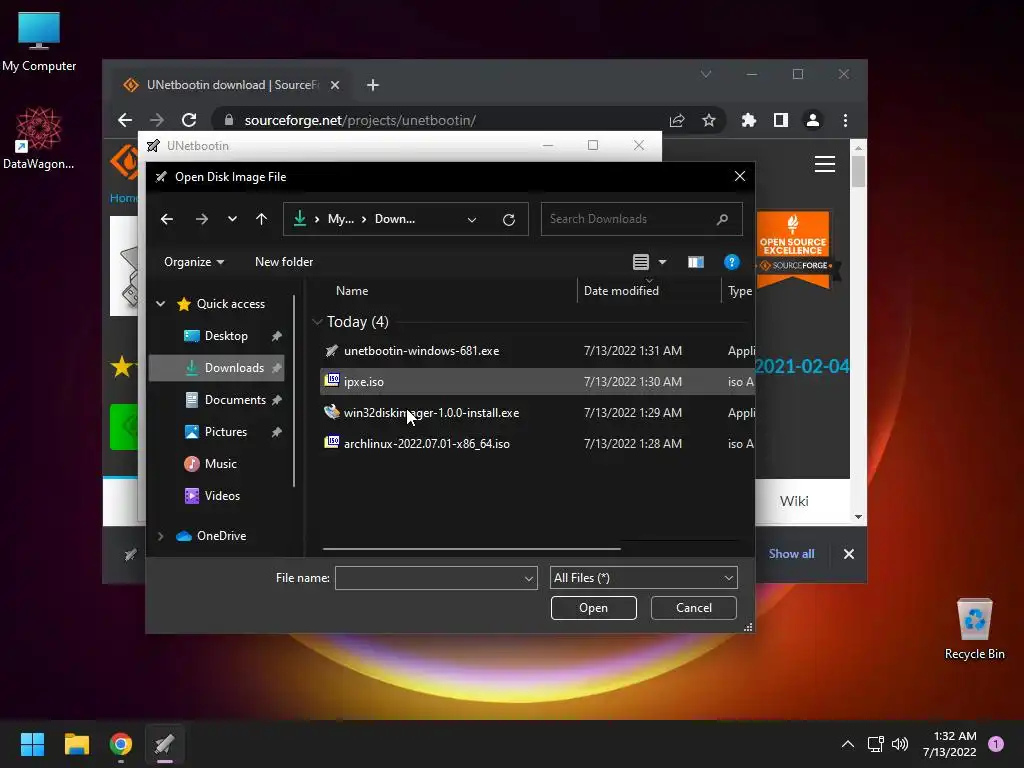
Task: Select Pictures in the sidebar
Action: 225,432
